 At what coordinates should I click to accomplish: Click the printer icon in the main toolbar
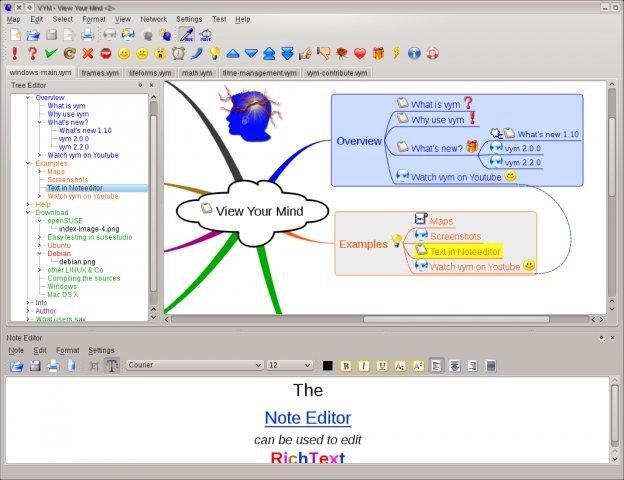[88, 35]
